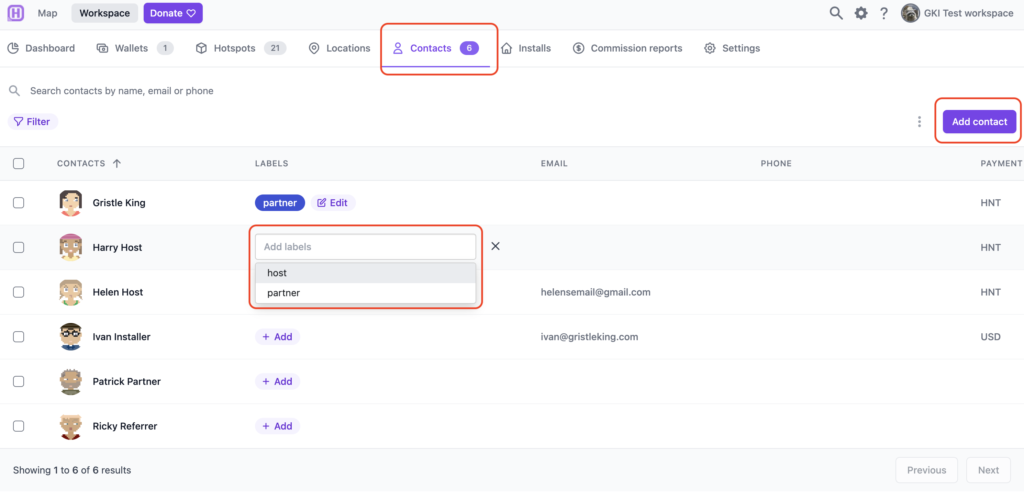Close the label editor with X icon
The height and width of the screenshot is (501, 1024).
coord(495,246)
